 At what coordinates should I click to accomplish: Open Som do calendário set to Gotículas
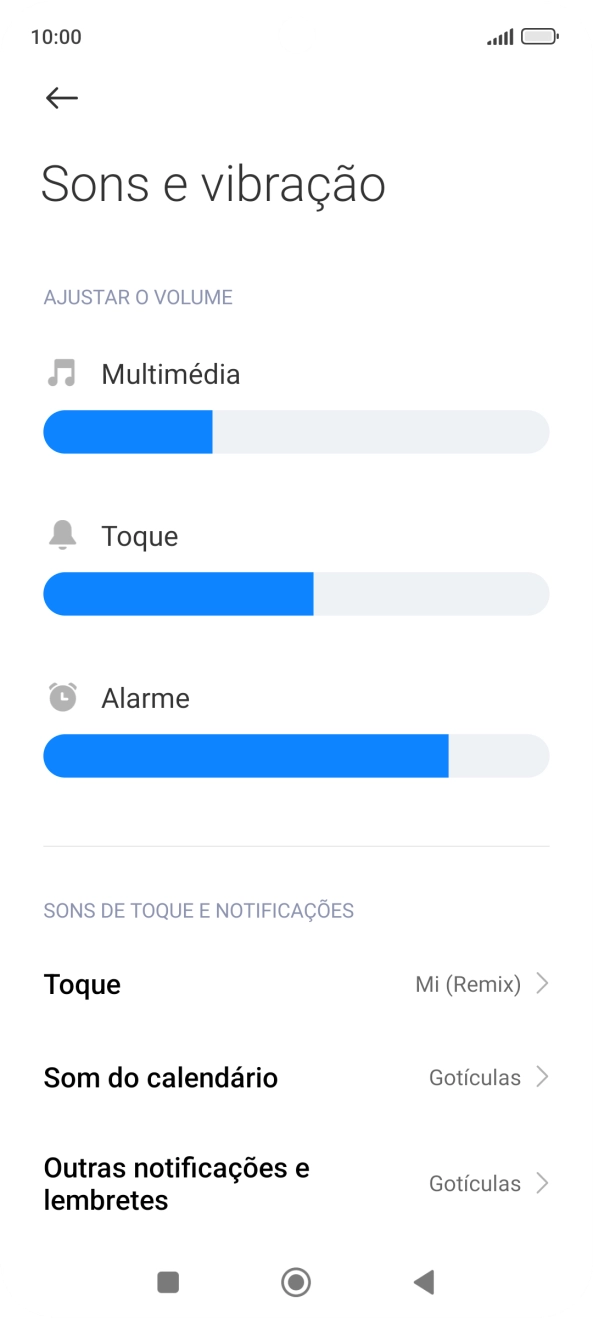click(x=296, y=1077)
